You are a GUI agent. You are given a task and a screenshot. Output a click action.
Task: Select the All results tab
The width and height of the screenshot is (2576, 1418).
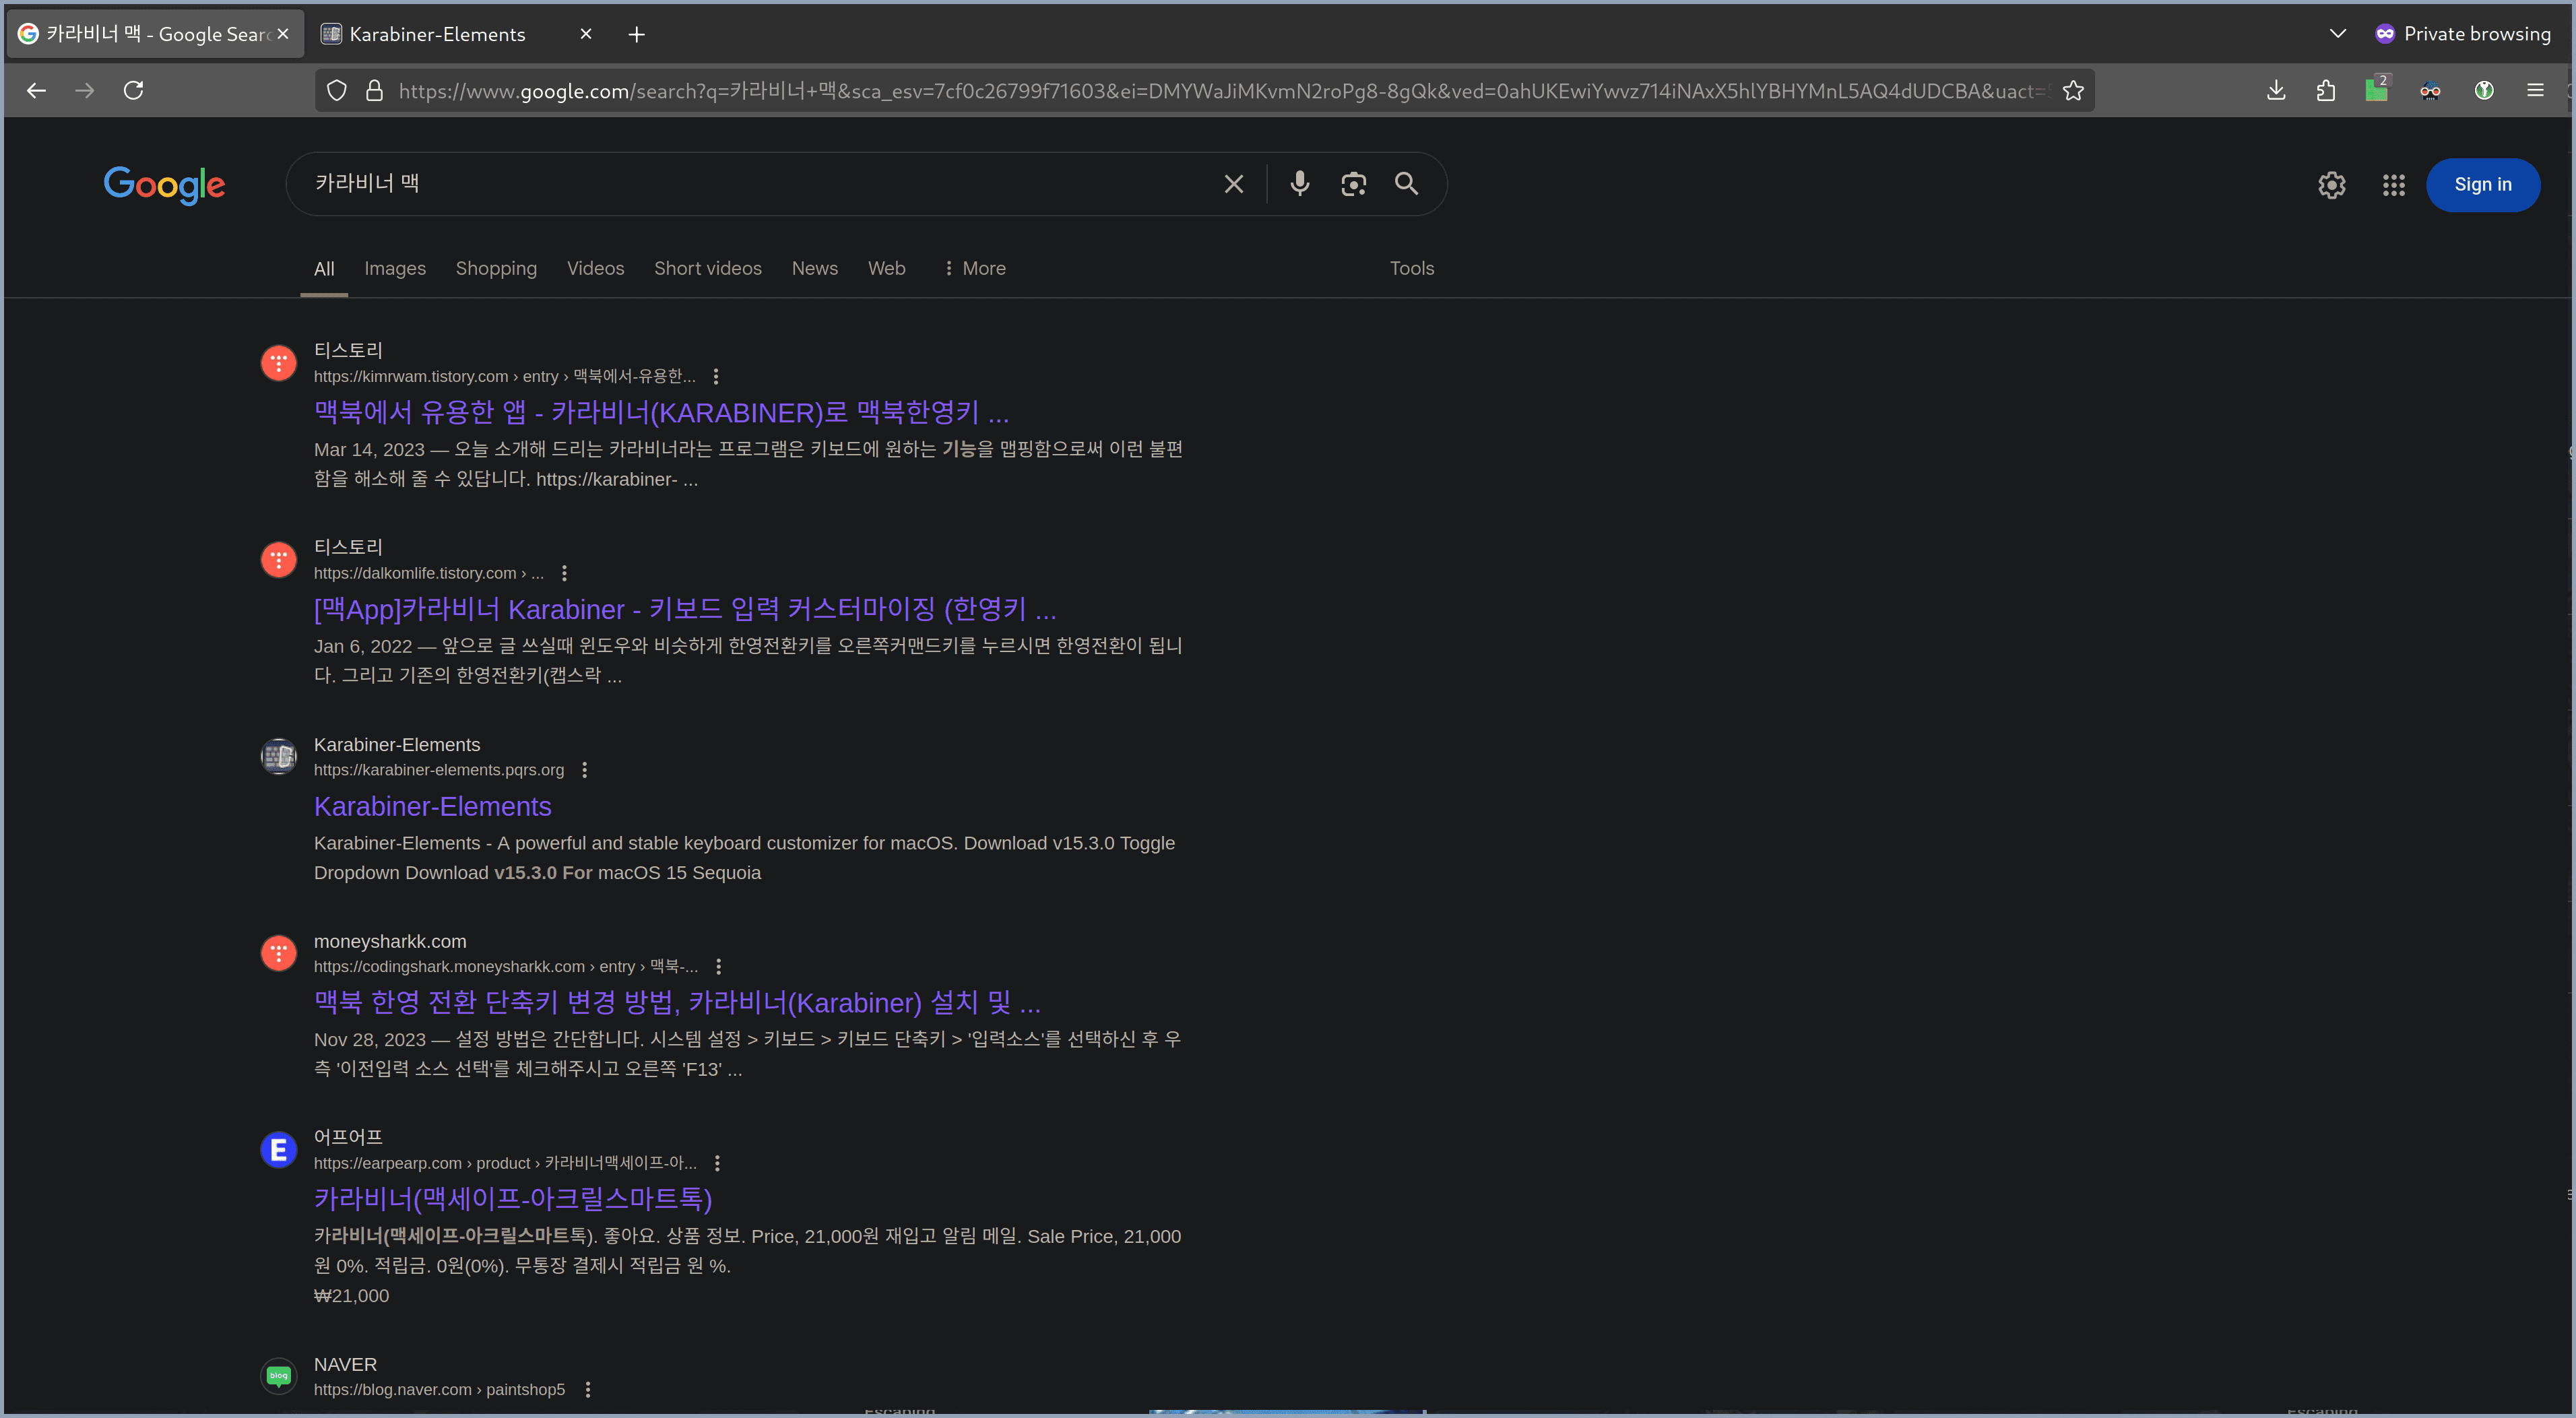tap(324, 269)
